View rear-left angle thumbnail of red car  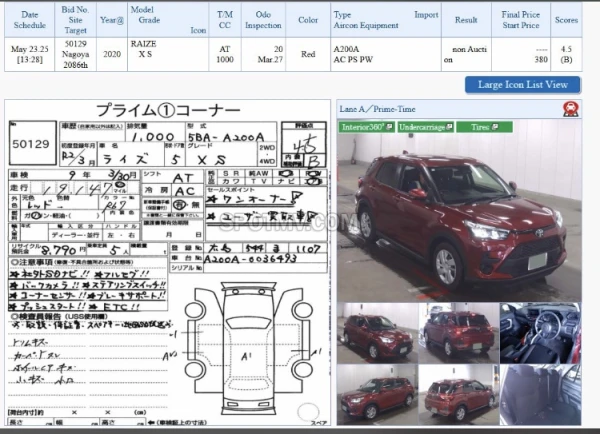coord(457,393)
